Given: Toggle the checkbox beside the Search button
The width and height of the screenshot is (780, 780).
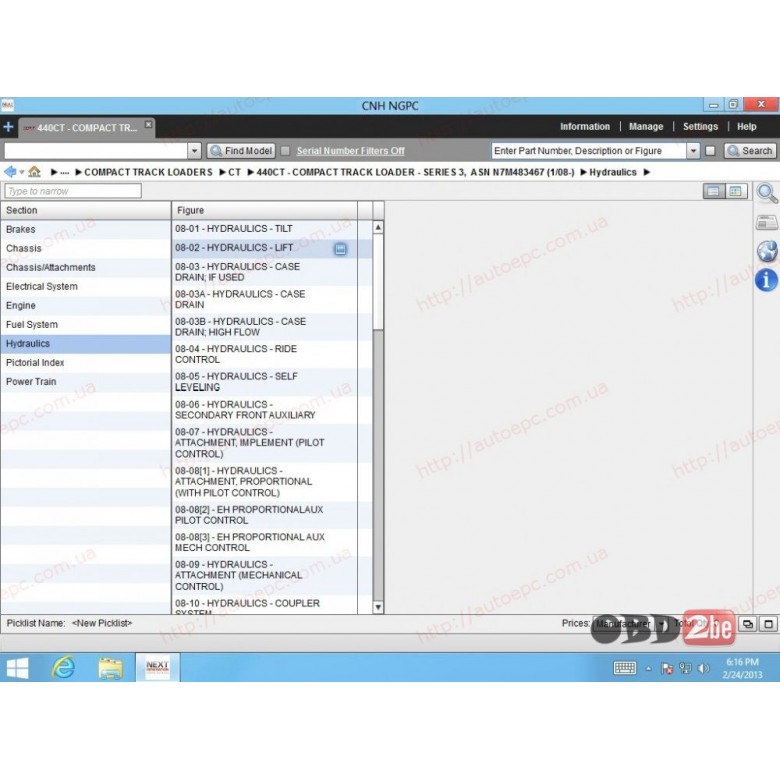Looking at the screenshot, I should coord(710,151).
